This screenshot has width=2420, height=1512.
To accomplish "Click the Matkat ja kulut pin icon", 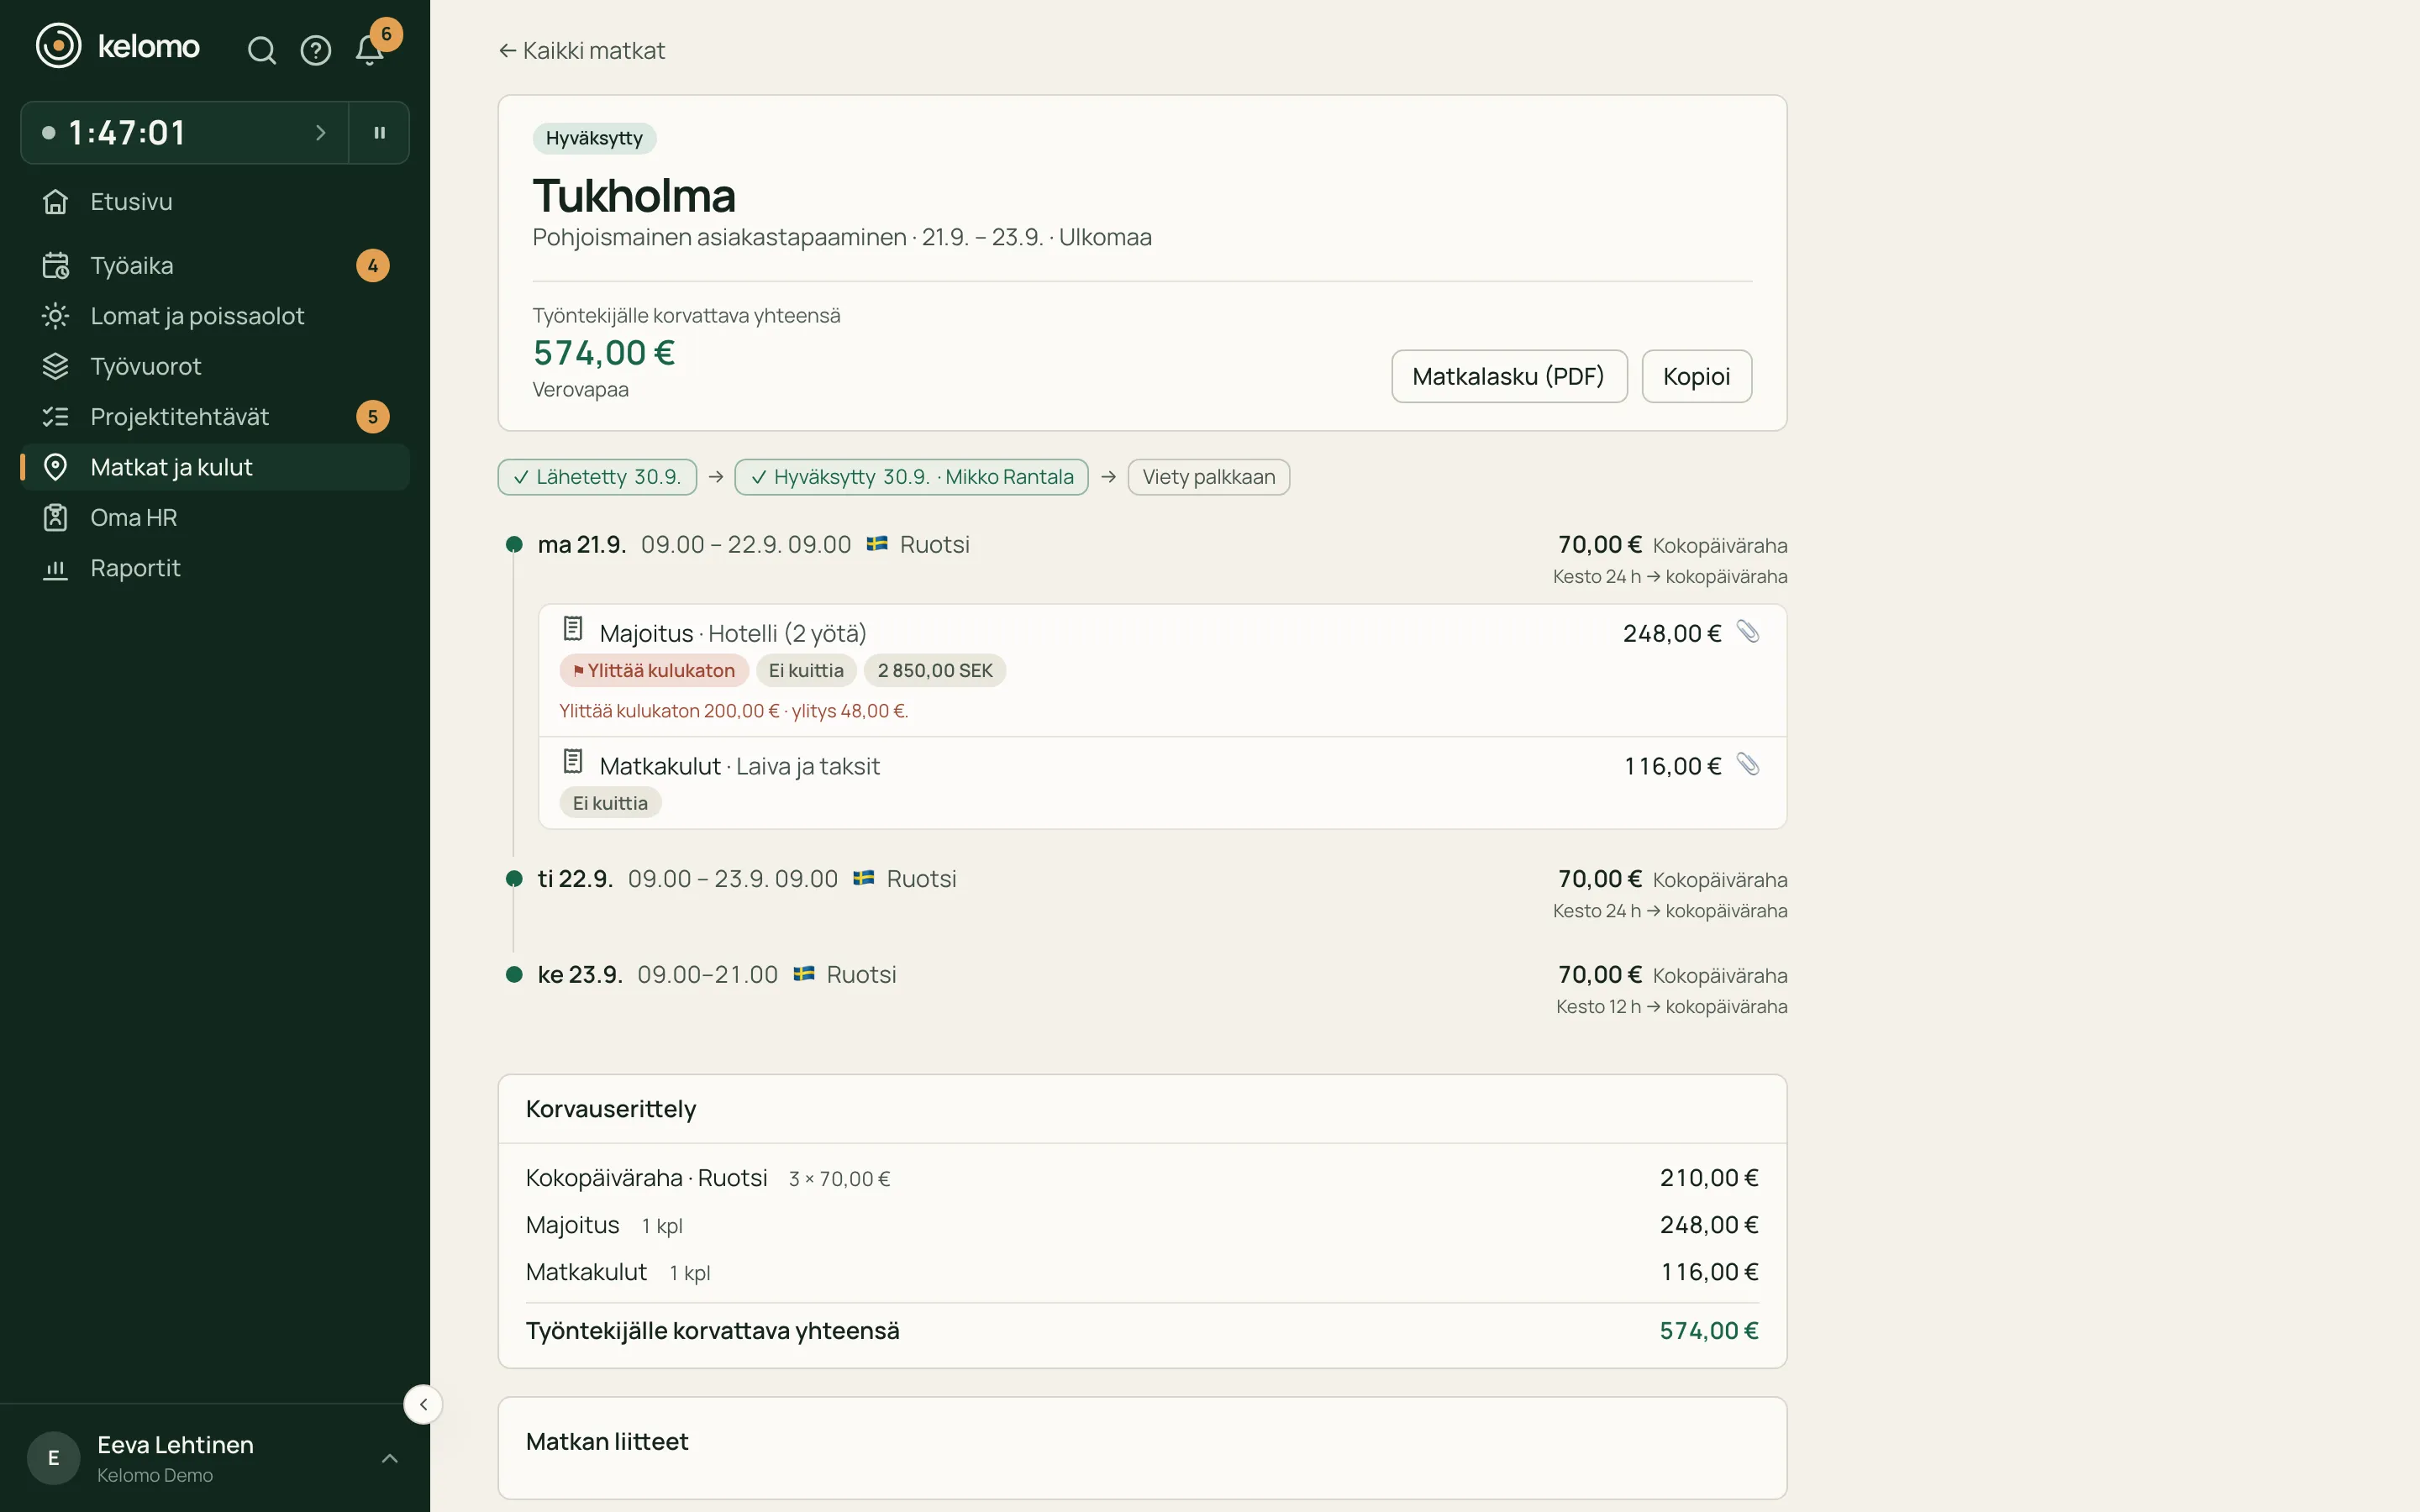I will click(x=55, y=467).
